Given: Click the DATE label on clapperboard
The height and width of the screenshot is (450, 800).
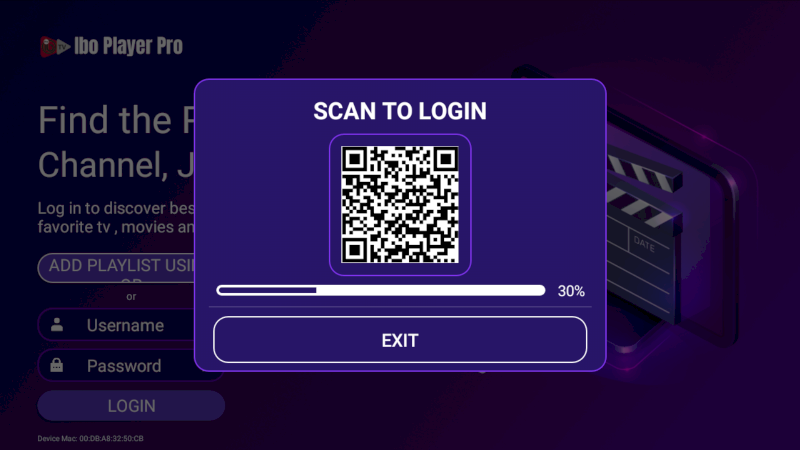Looking at the screenshot, I should click(x=644, y=243).
